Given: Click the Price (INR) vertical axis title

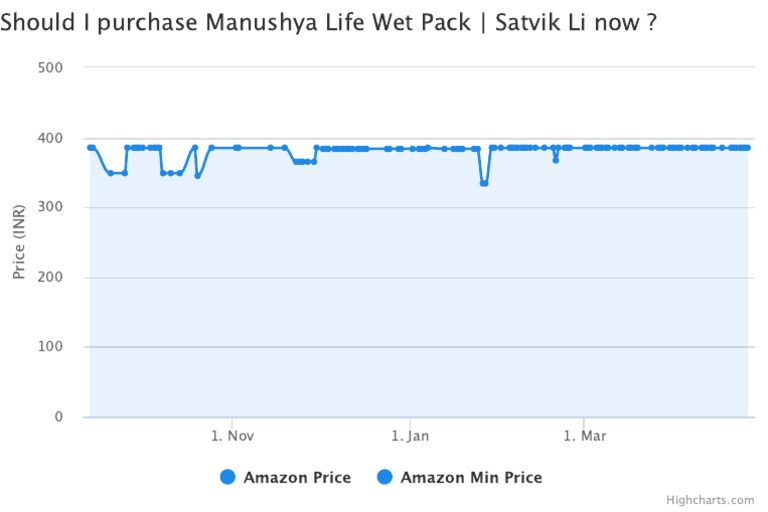Looking at the screenshot, I should point(19,241).
